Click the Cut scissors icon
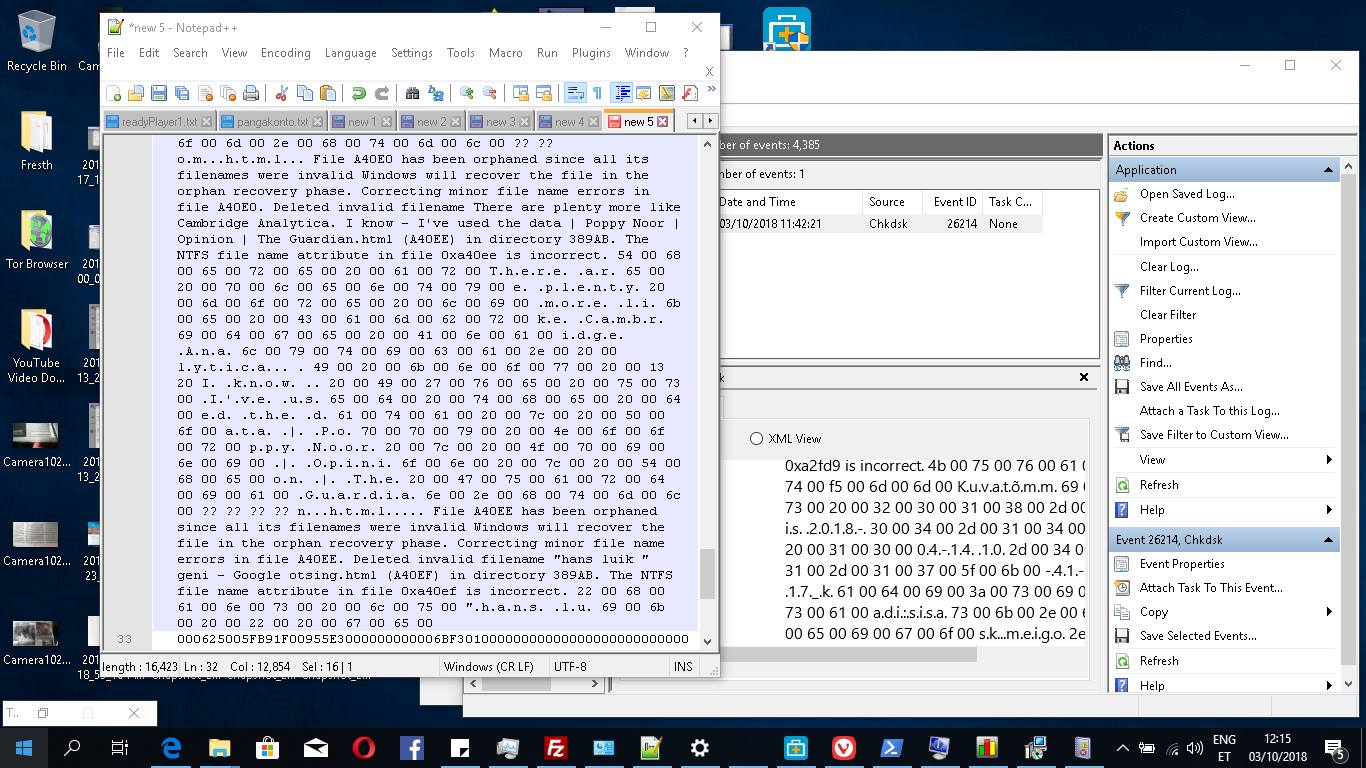 pos(281,93)
